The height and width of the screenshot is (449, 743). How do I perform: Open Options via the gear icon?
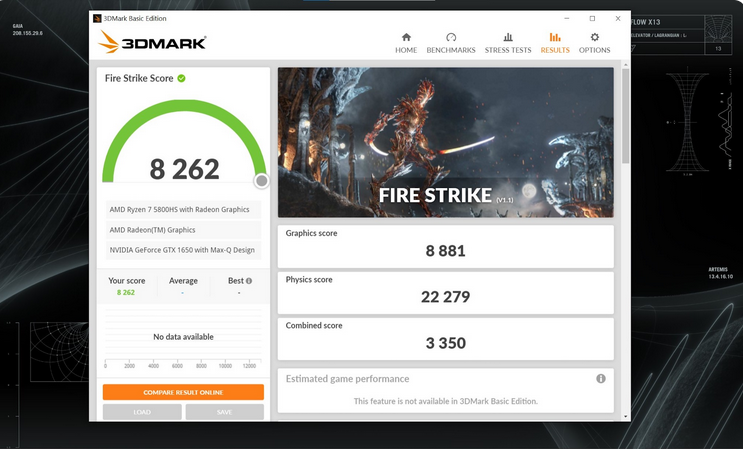595,37
